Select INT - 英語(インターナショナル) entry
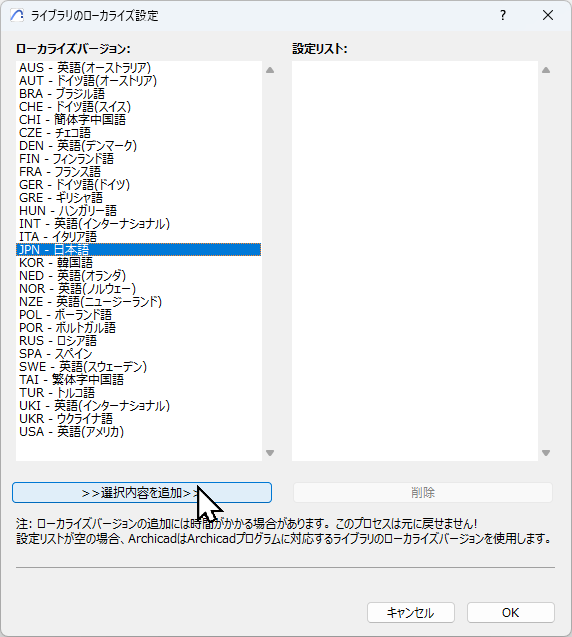572x637 pixels. coord(139,223)
